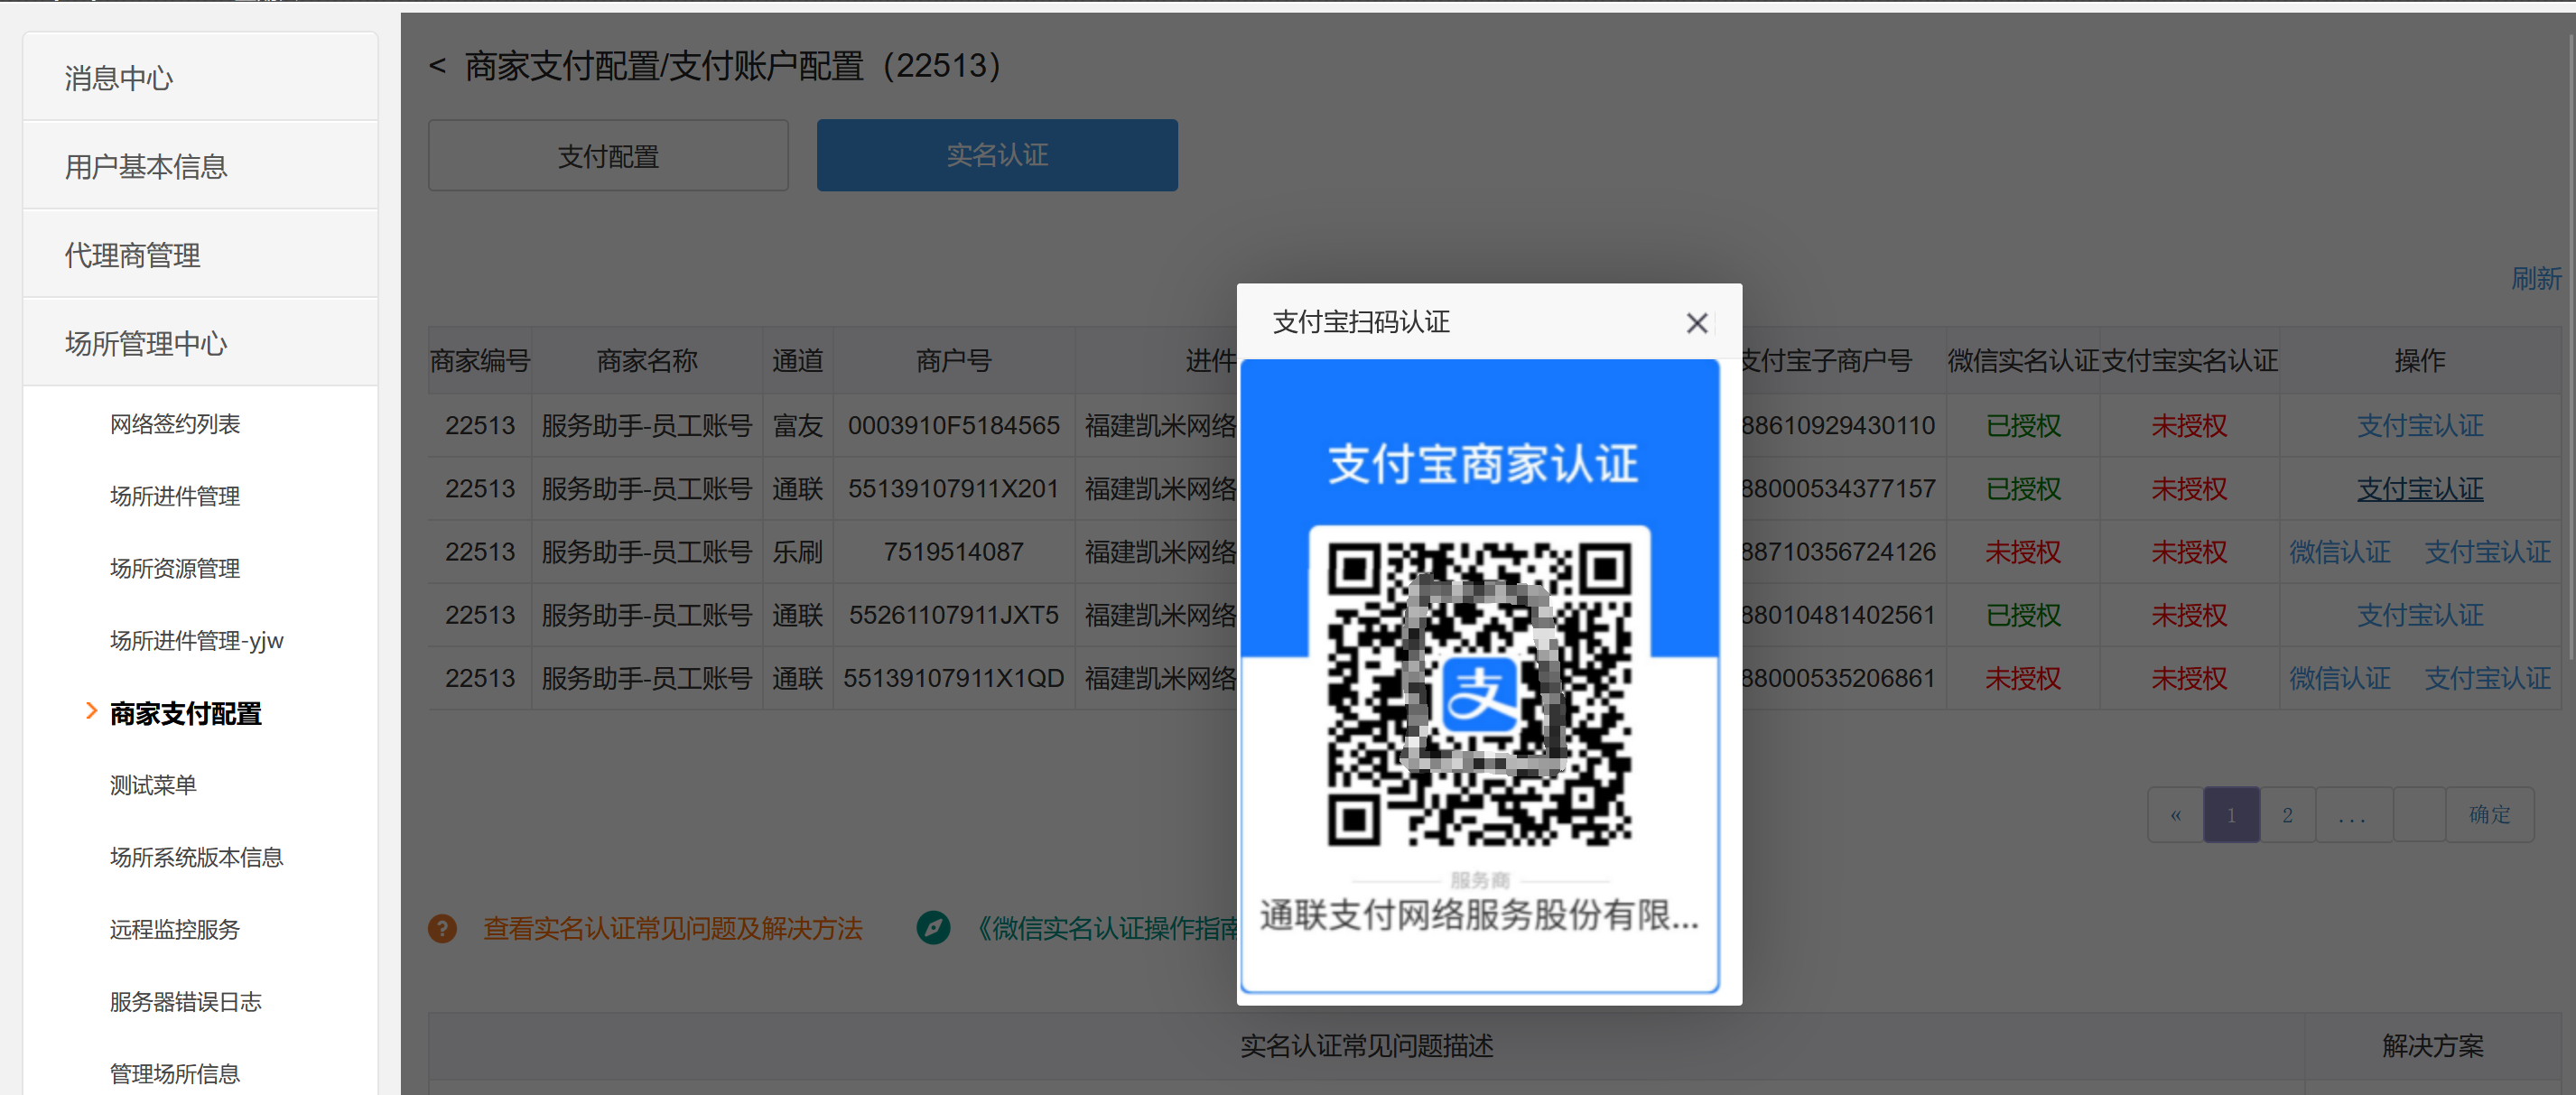Select page 1 in pagination
The height and width of the screenshot is (1095, 2576).
click(2231, 814)
